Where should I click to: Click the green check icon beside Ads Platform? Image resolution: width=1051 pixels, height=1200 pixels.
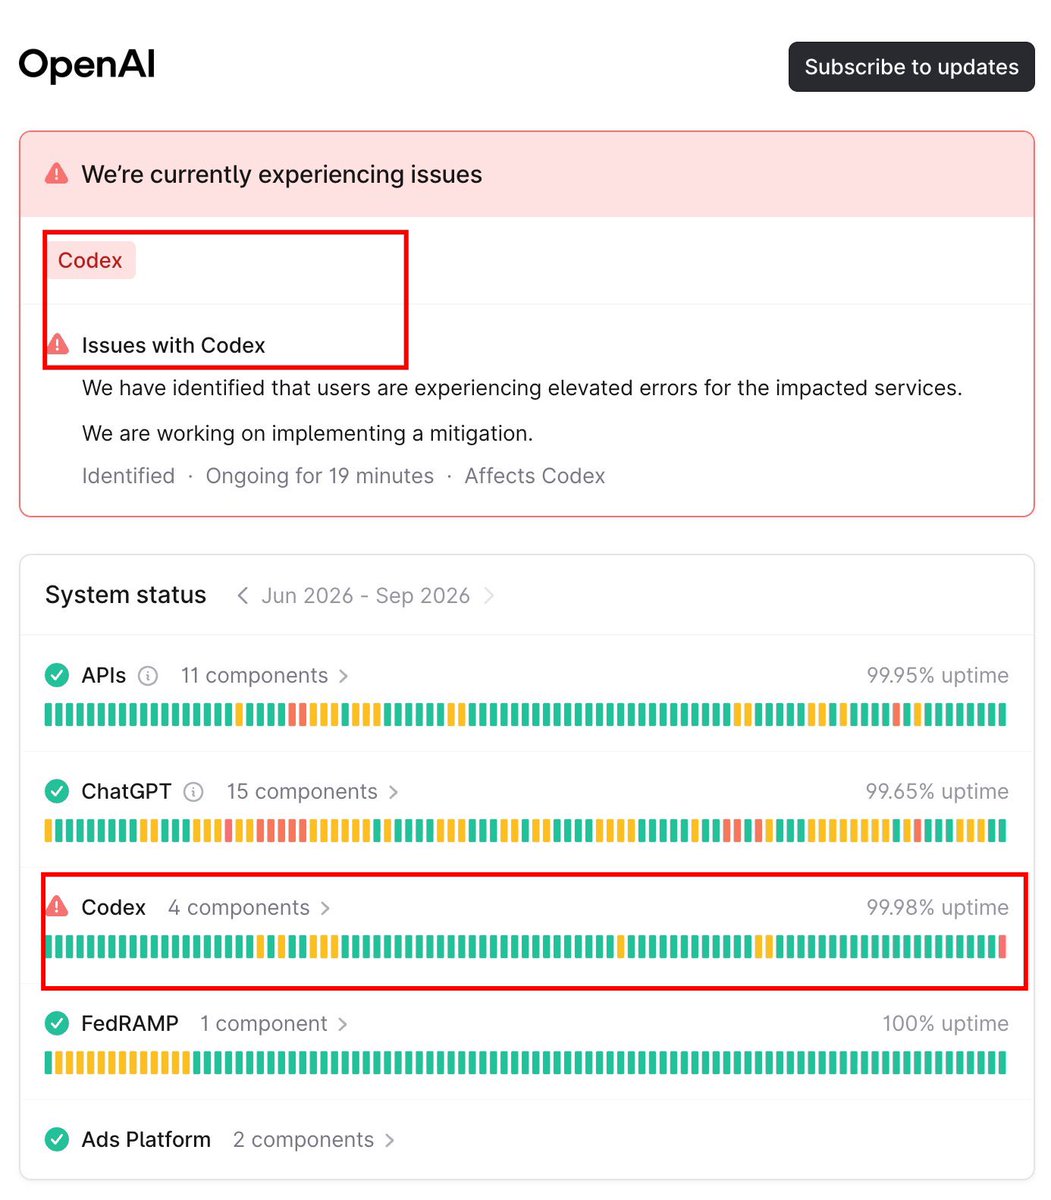(57, 1140)
